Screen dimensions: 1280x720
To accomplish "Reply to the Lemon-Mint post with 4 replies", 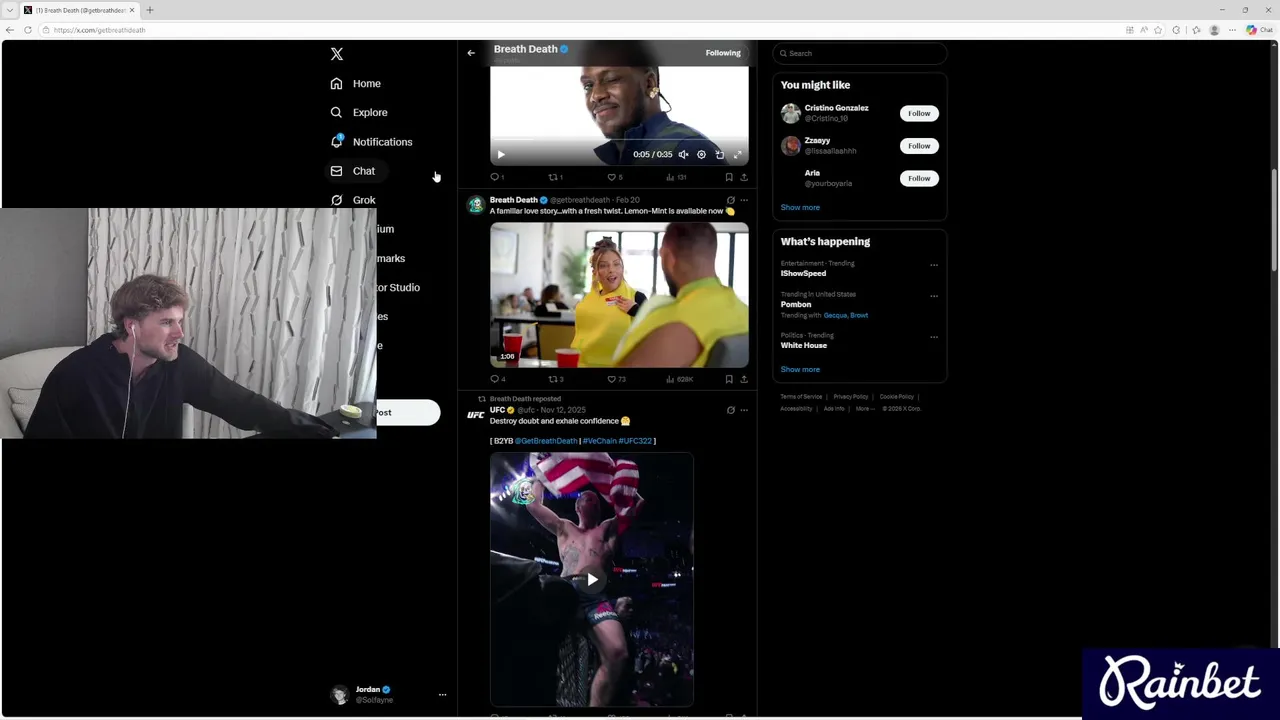I will pos(497,379).
